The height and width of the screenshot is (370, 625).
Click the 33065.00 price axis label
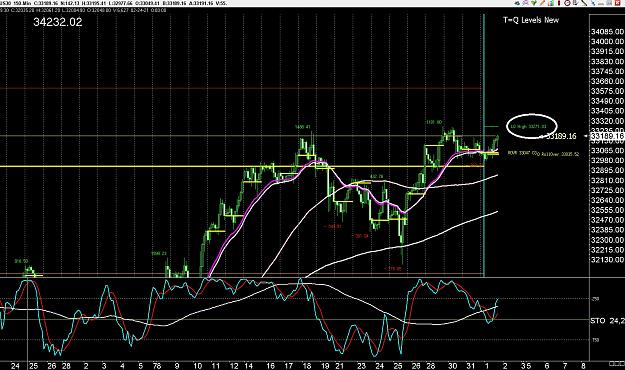tap(607, 150)
